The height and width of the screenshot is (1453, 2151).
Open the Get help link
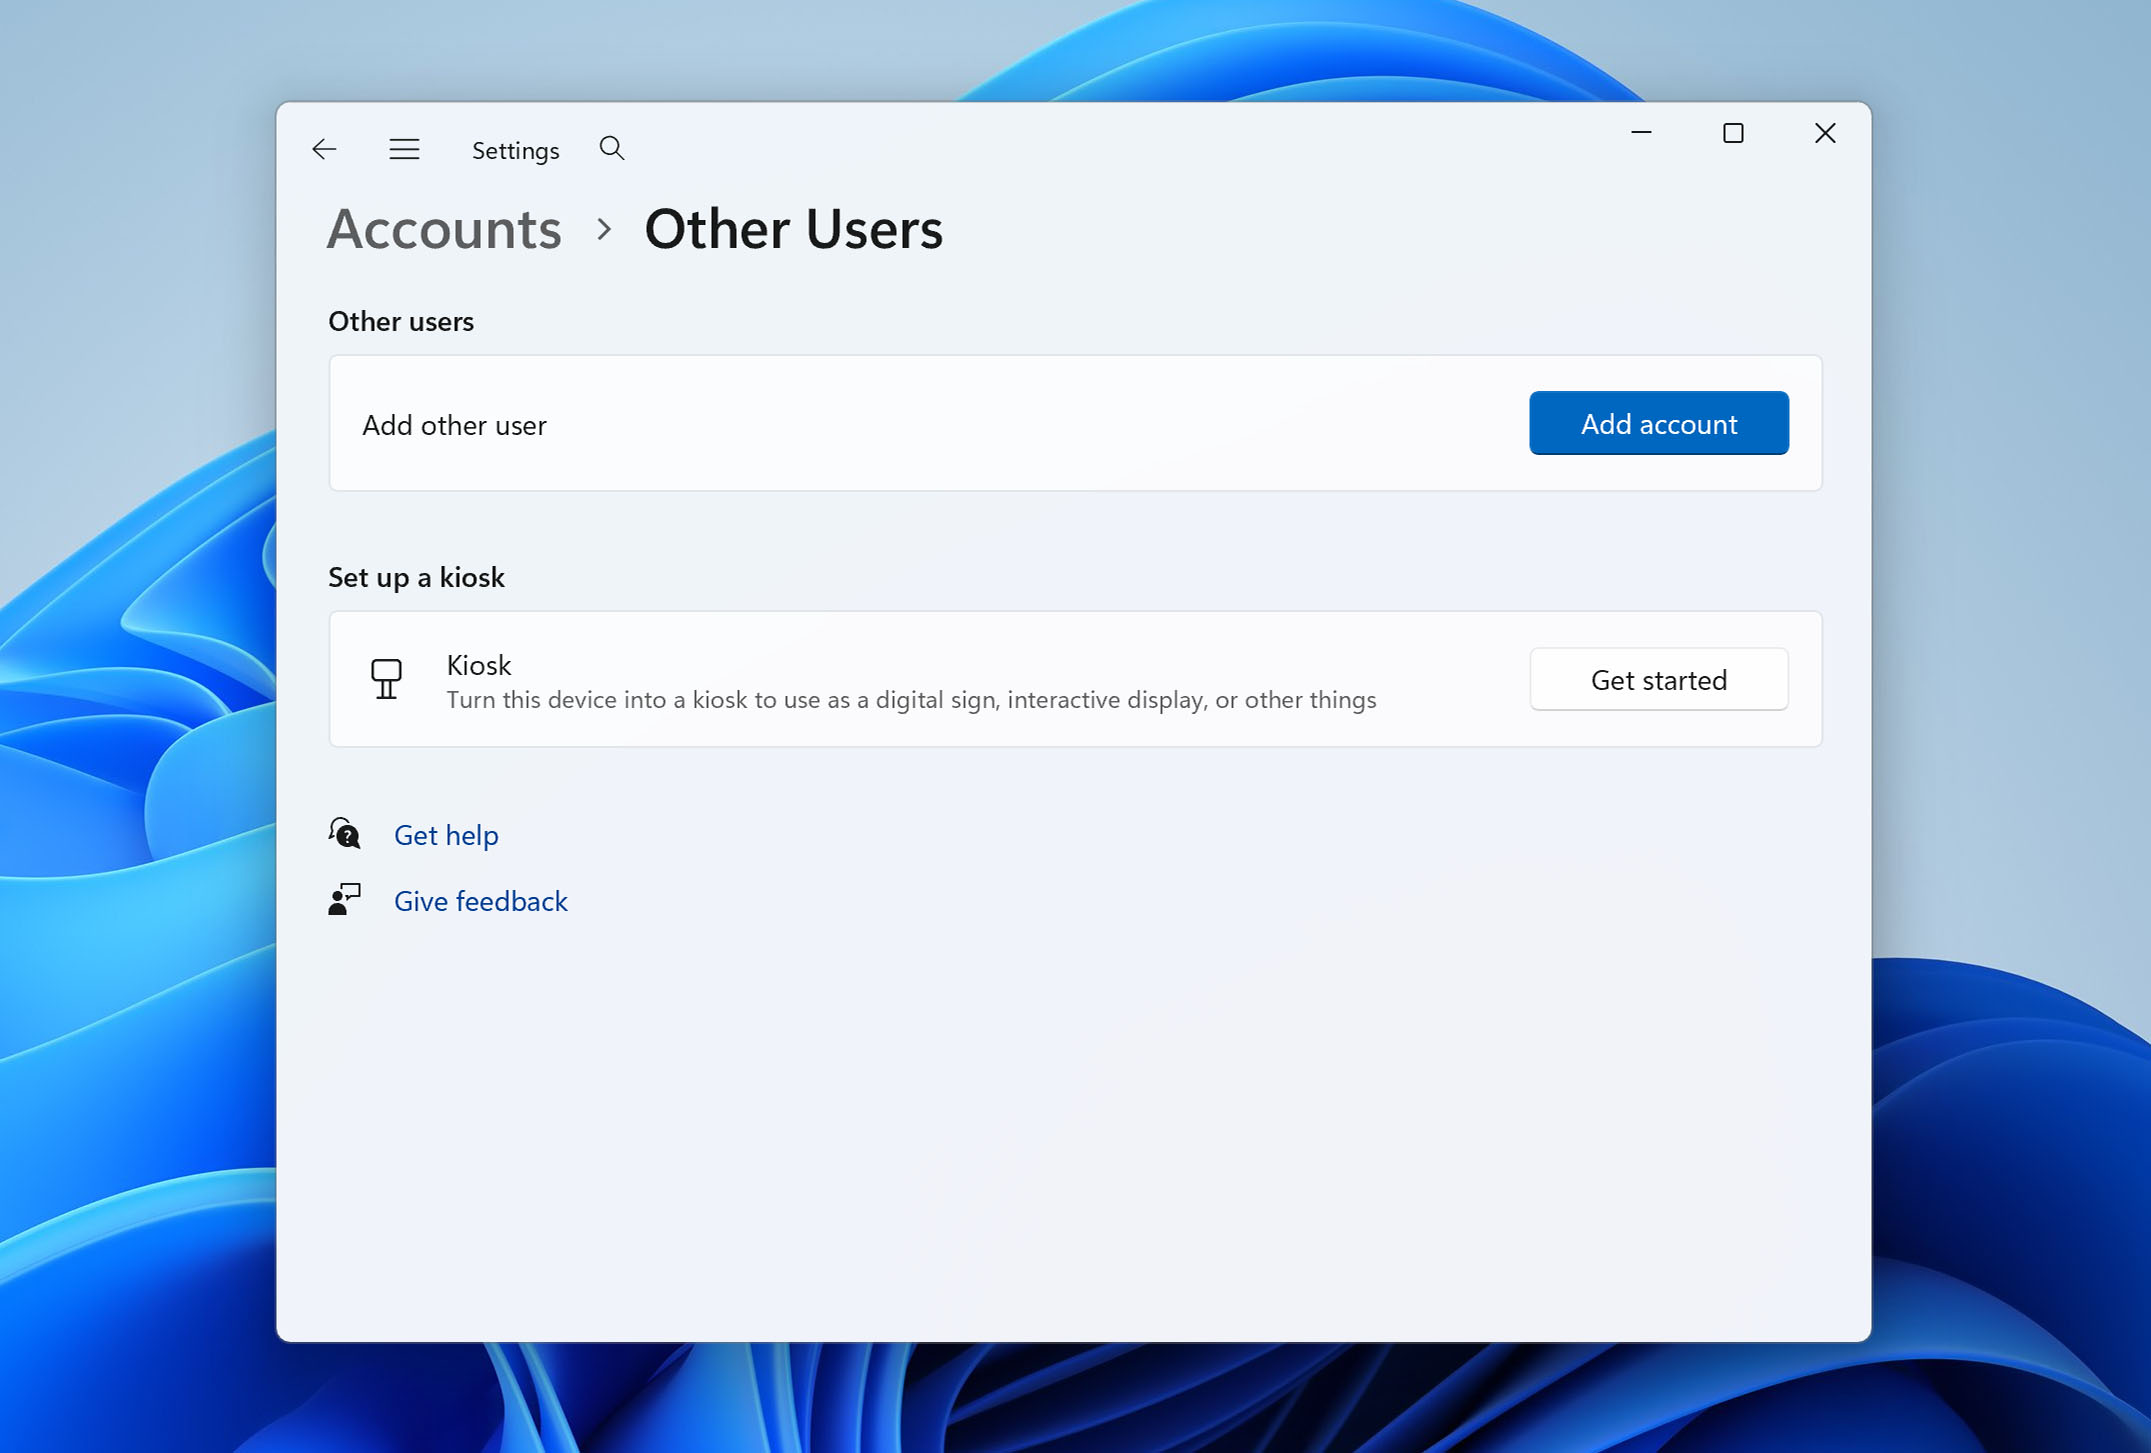tap(446, 834)
